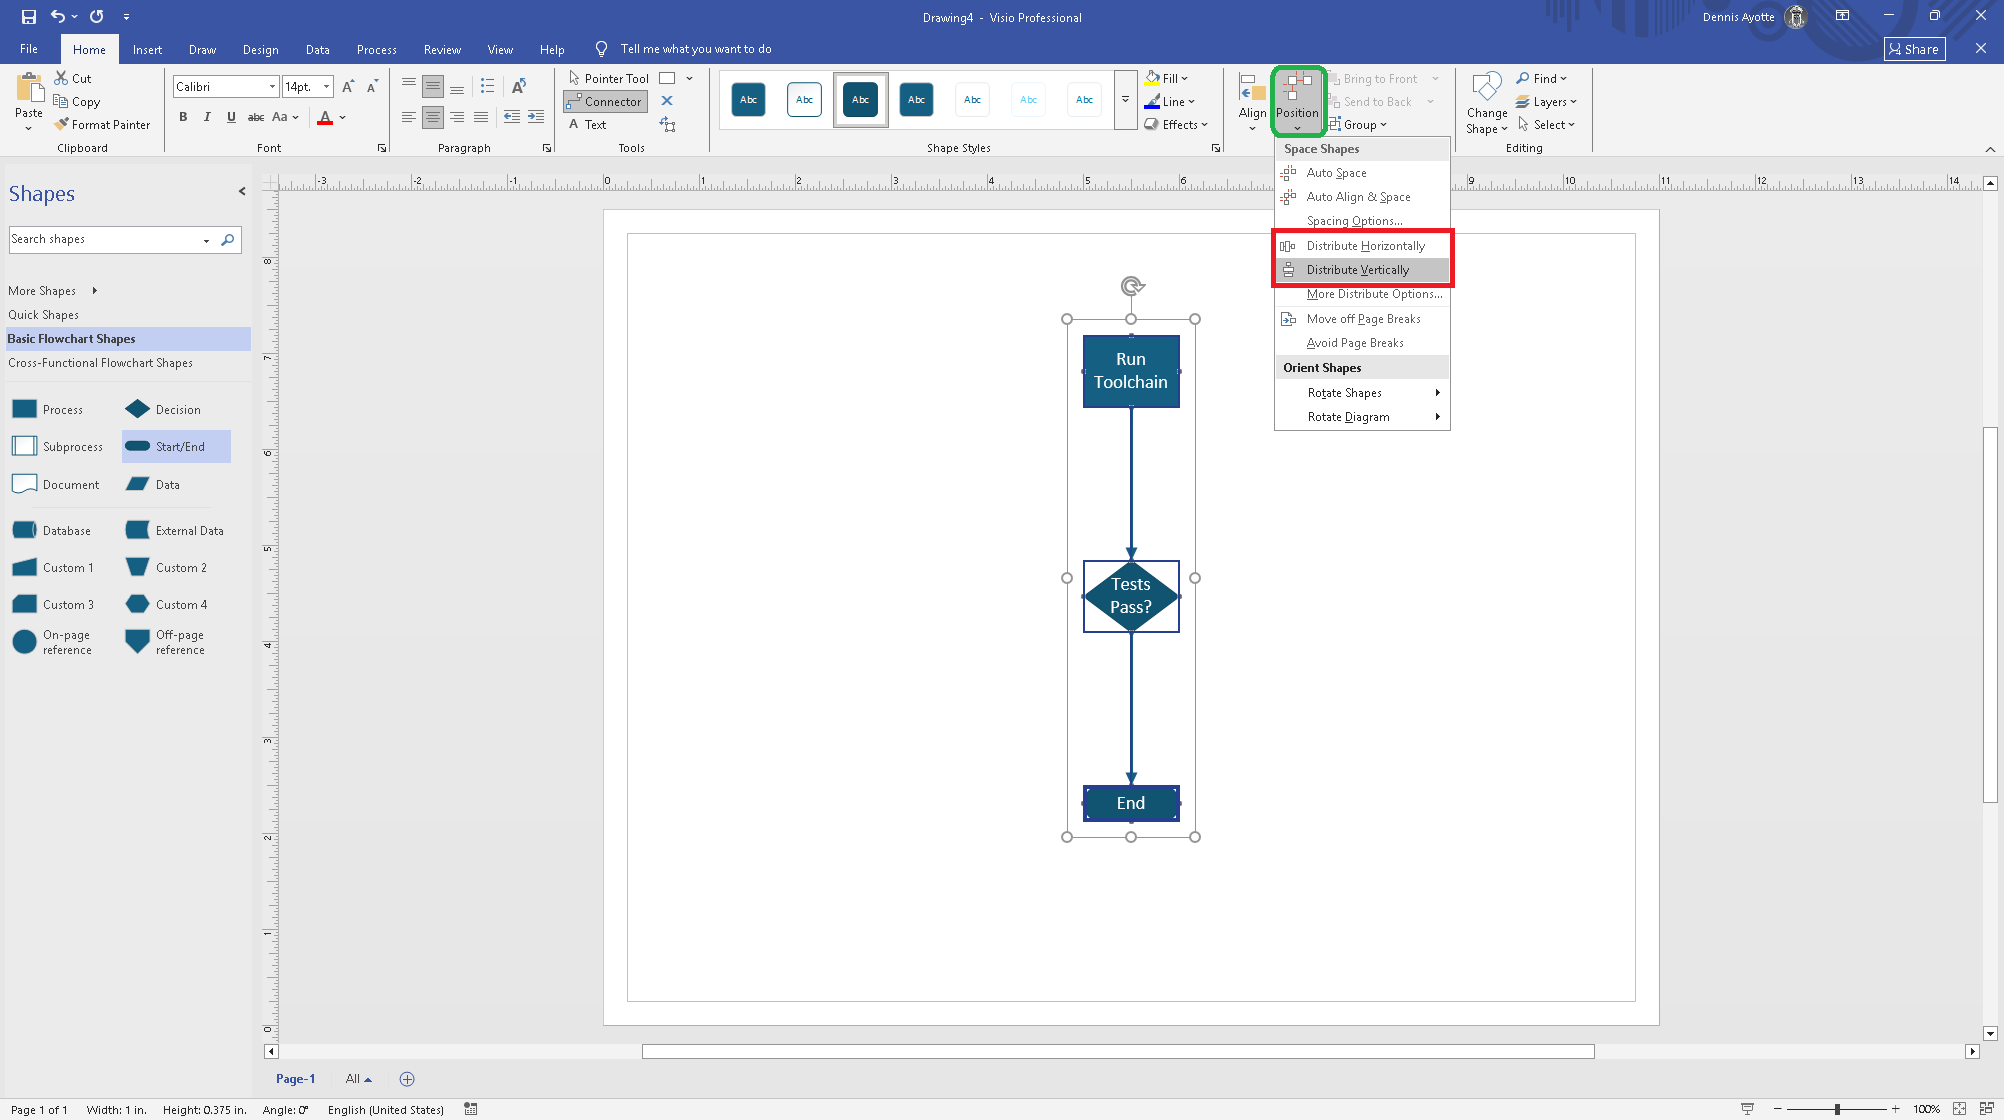The width and height of the screenshot is (2004, 1120).
Task: Open the Effects dropdown
Action: 1176,124
